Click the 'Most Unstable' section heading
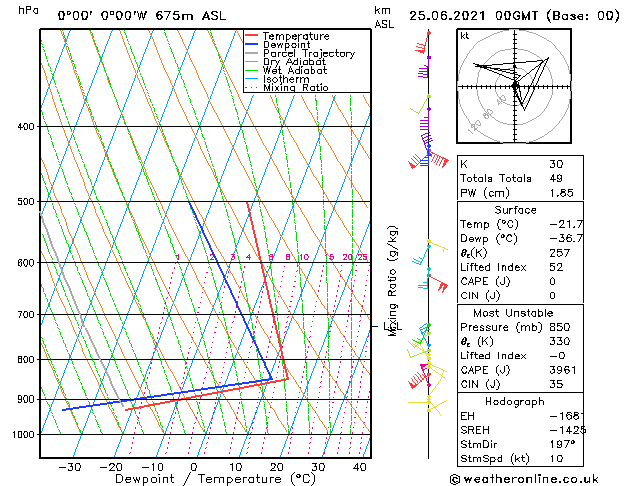The width and height of the screenshot is (629, 486). point(513,313)
